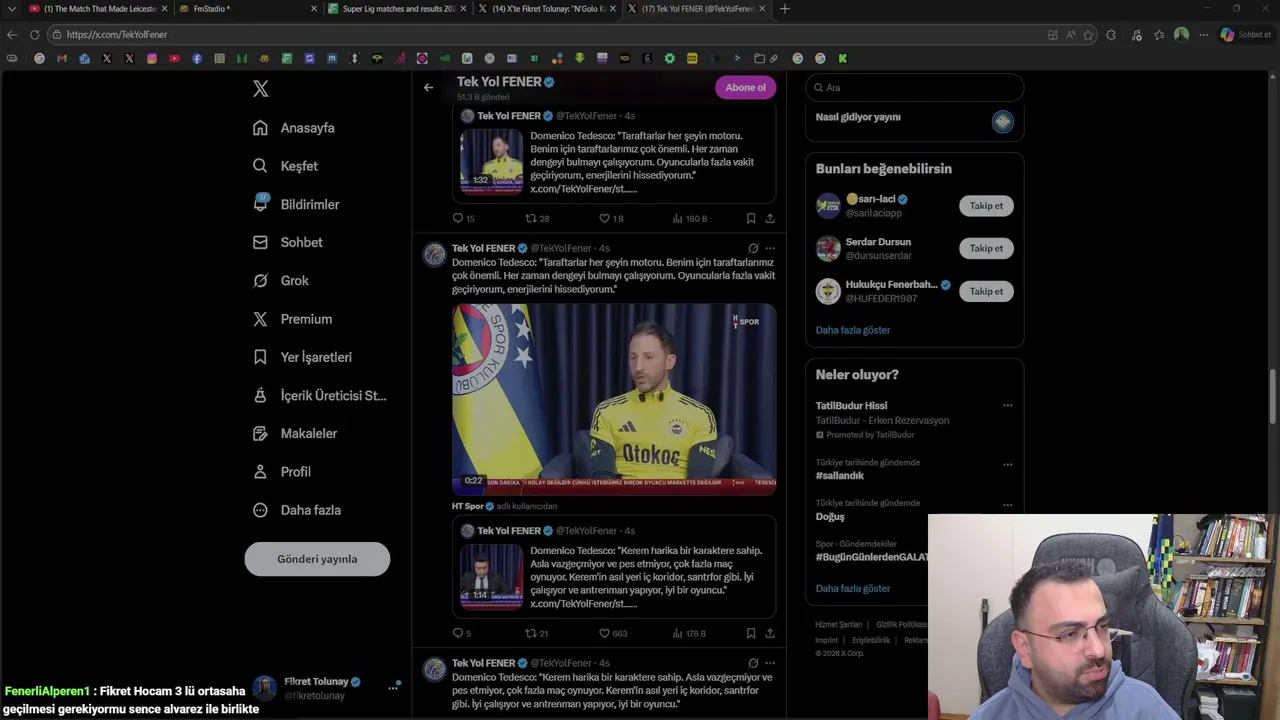The image size is (1280, 720).
Task: Repost the tweet showing 28 reposts
Action: (x=537, y=218)
